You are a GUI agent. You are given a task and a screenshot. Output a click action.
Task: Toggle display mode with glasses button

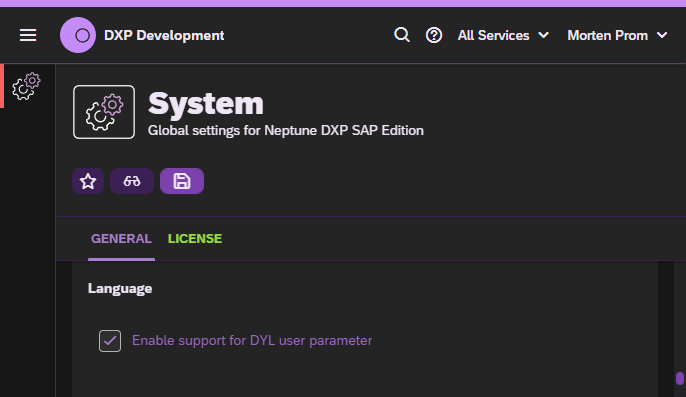[132, 181]
